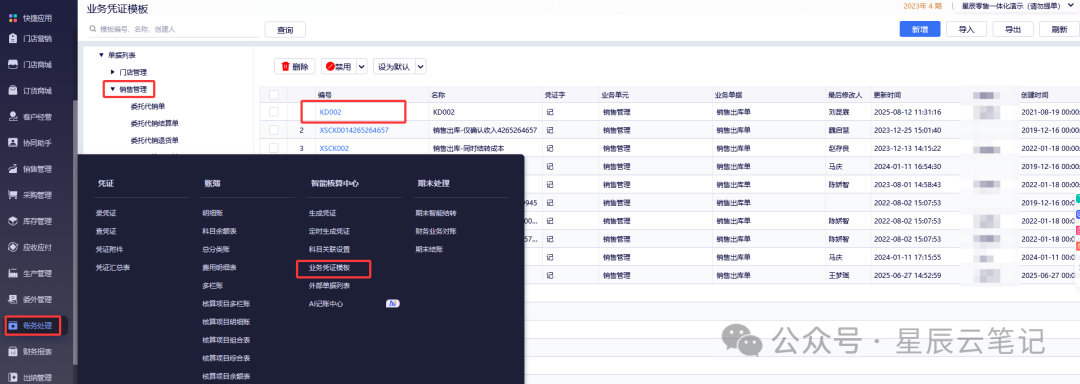Image resolution: width=1080 pixels, height=384 pixels.
Task: Select 业务凭证模板 in the menu
Action: (329, 268)
